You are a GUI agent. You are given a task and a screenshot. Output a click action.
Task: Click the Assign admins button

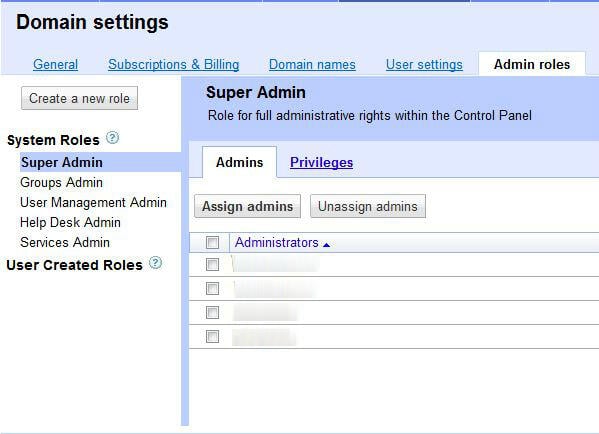pyautogui.click(x=248, y=206)
